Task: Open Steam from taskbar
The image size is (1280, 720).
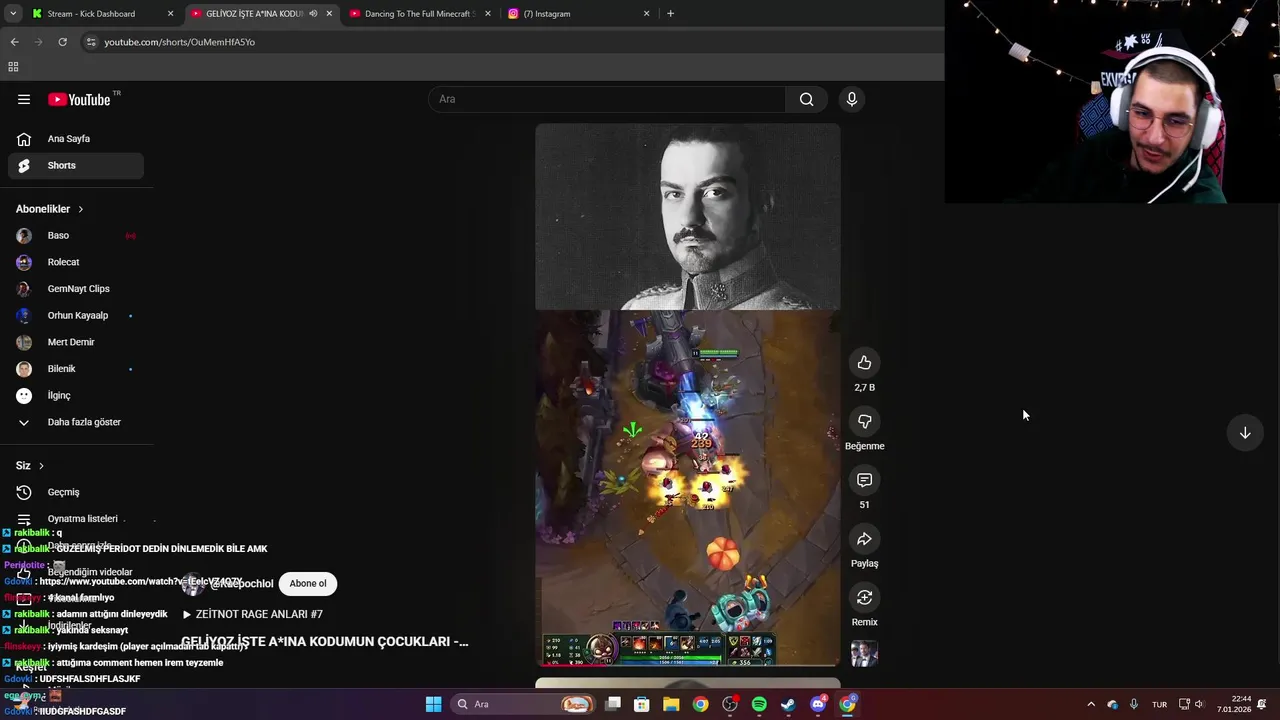Action: [789, 704]
